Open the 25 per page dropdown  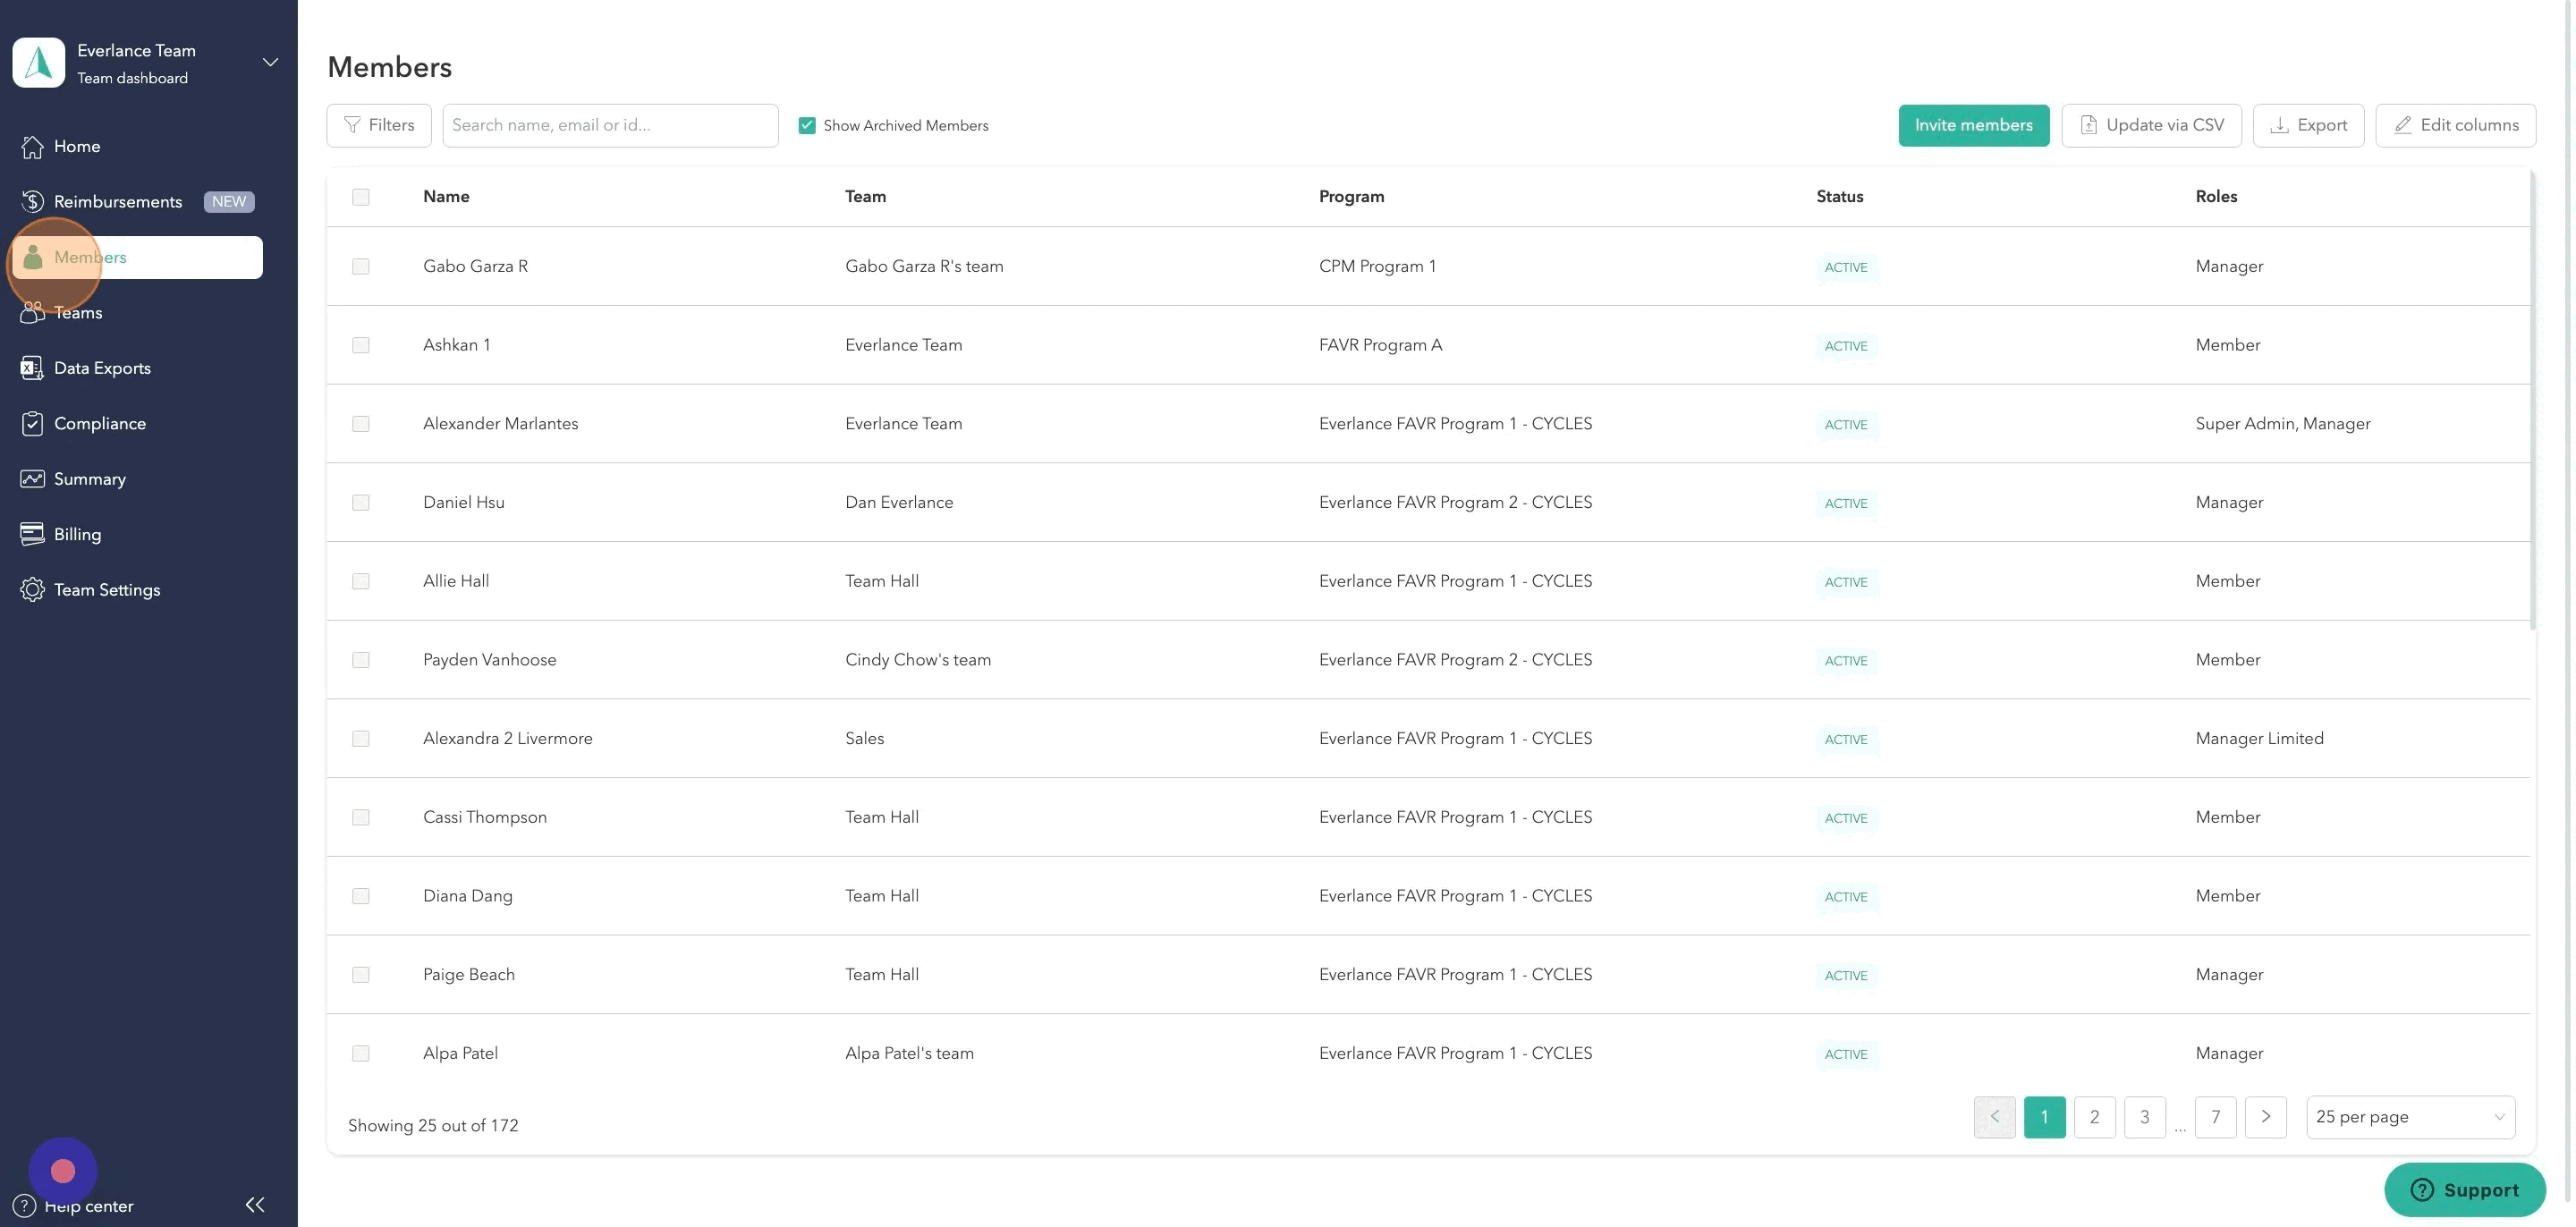[2410, 1117]
